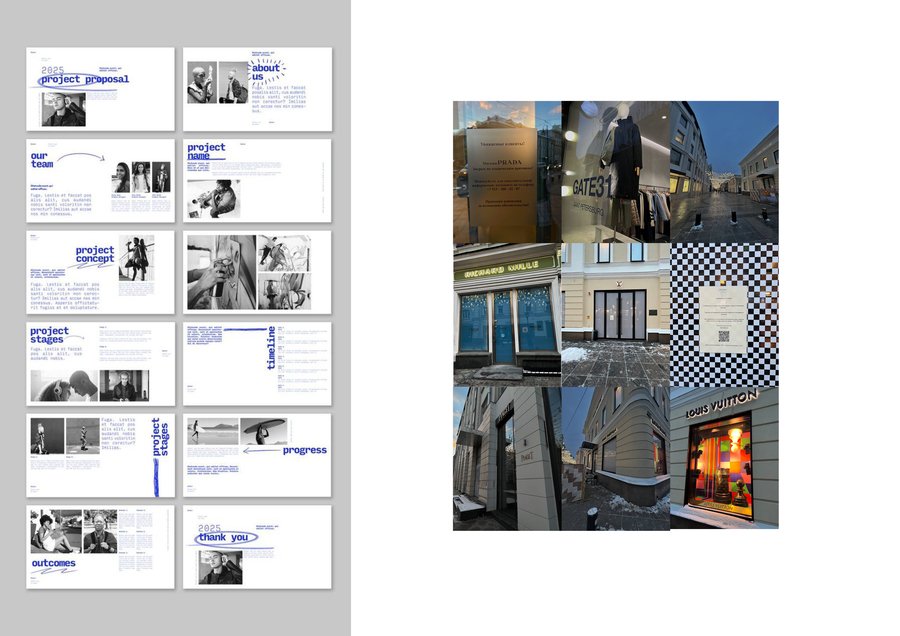
Task: Open the project stages slide with headphones photo
Action: coord(100,364)
